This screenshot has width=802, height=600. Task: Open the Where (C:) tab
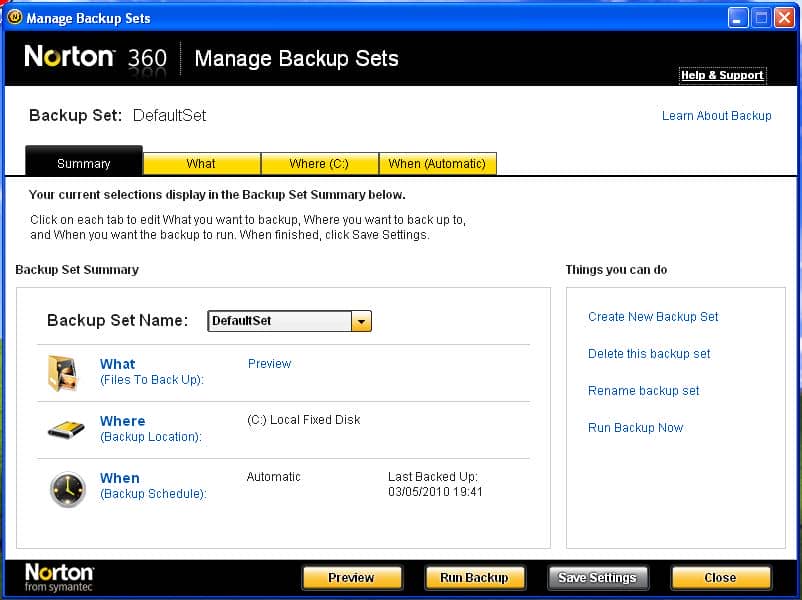point(319,164)
